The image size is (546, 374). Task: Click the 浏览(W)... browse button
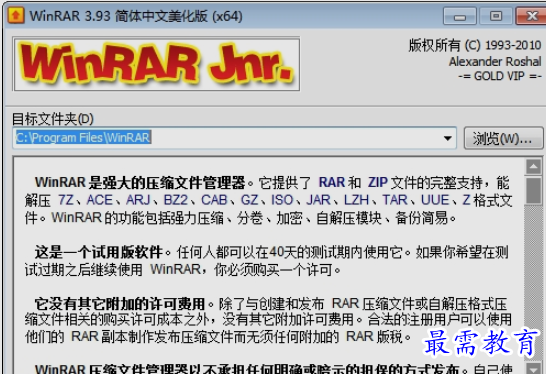[x=503, y=138]
